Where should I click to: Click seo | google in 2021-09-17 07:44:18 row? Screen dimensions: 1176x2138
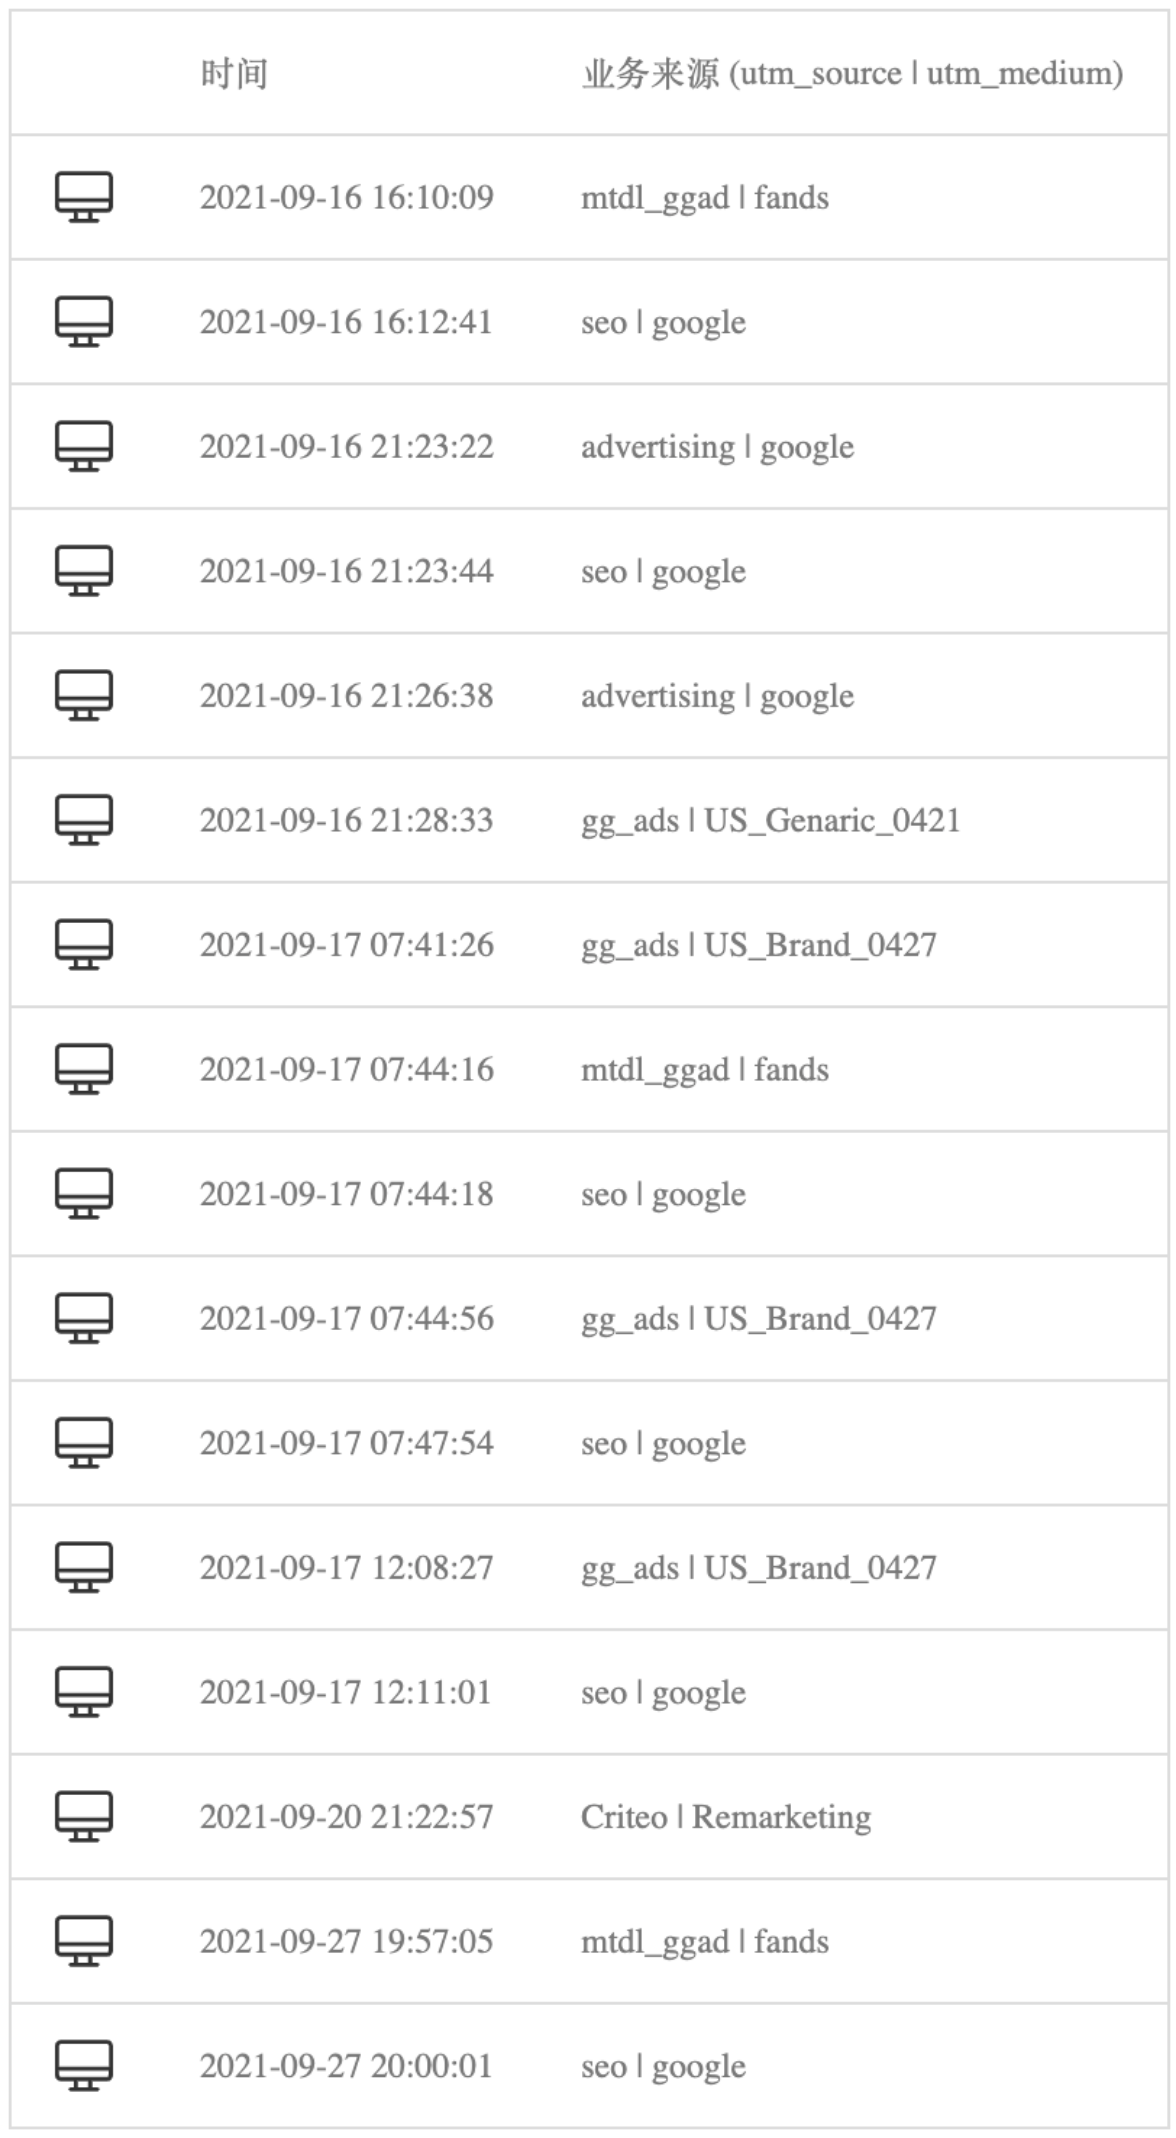[664, 1195]
